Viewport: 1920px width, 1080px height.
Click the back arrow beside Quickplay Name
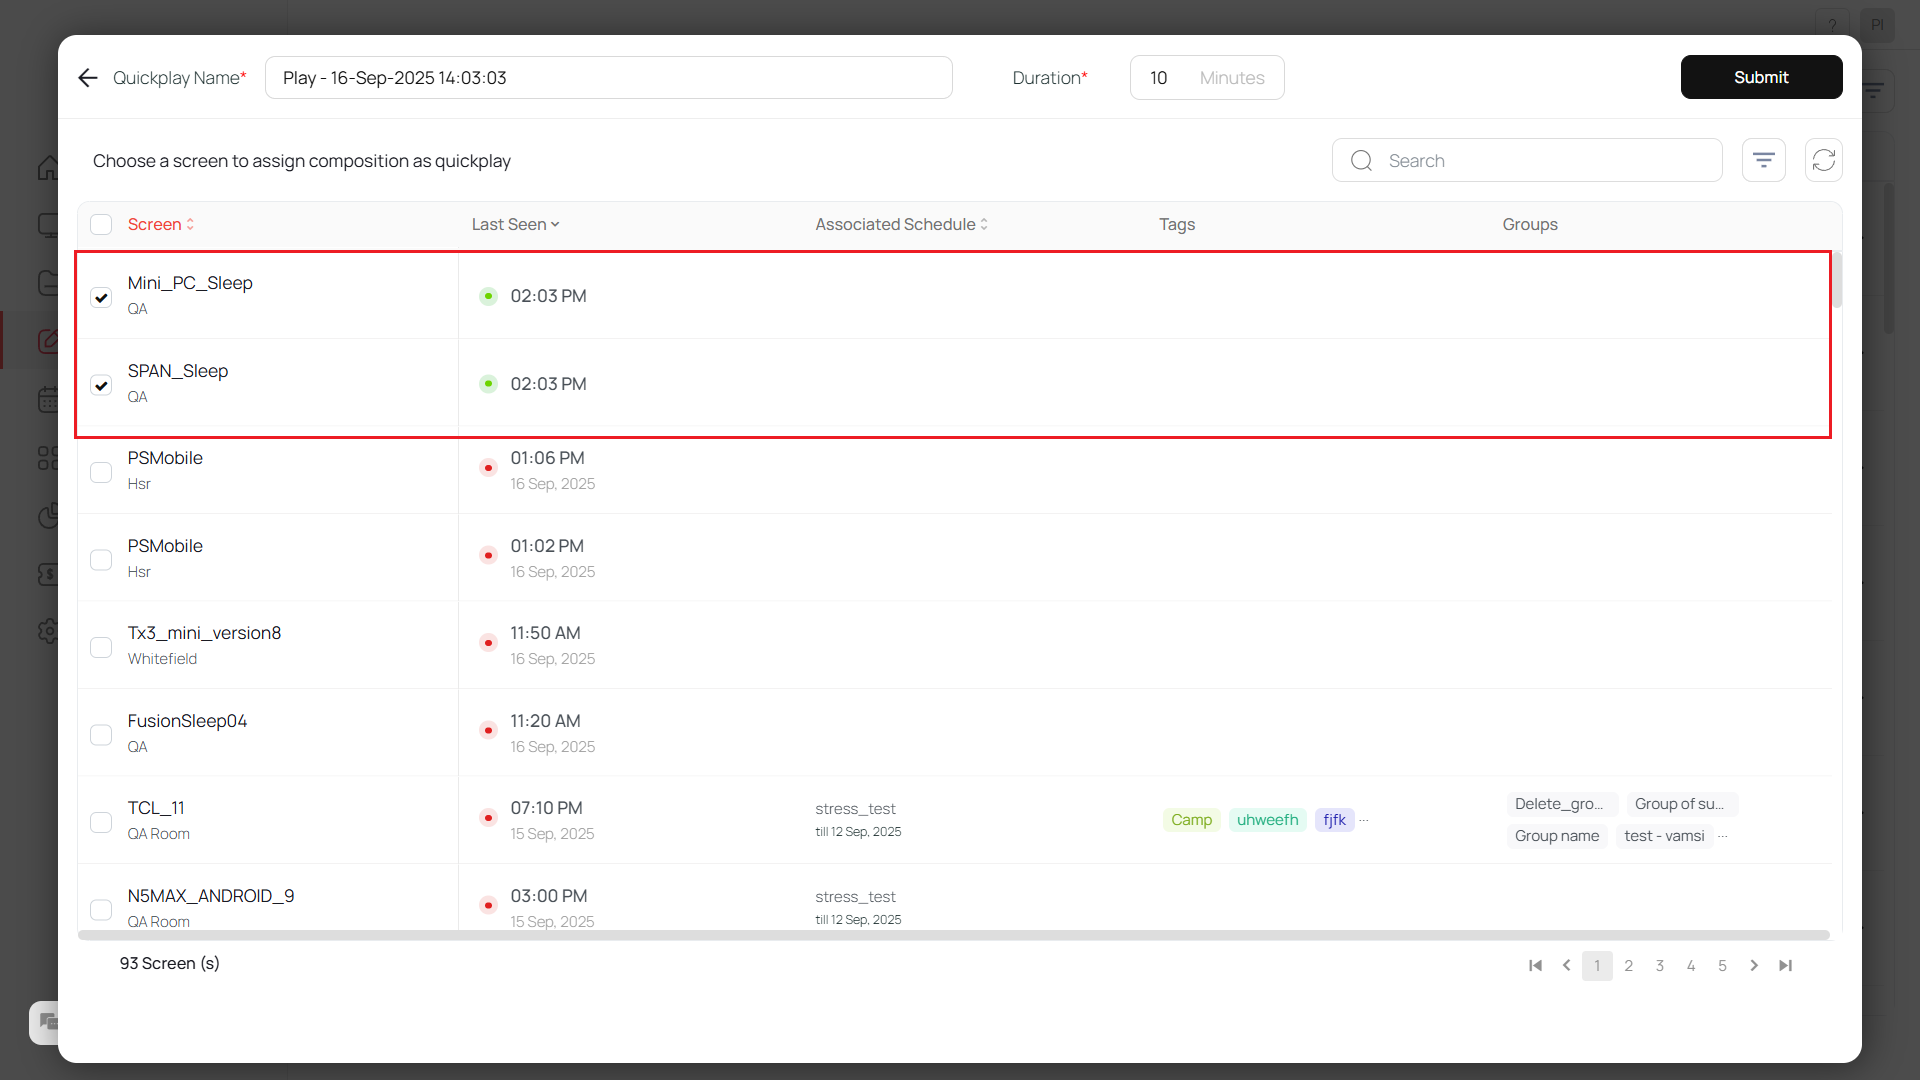(x=88, y=78)
